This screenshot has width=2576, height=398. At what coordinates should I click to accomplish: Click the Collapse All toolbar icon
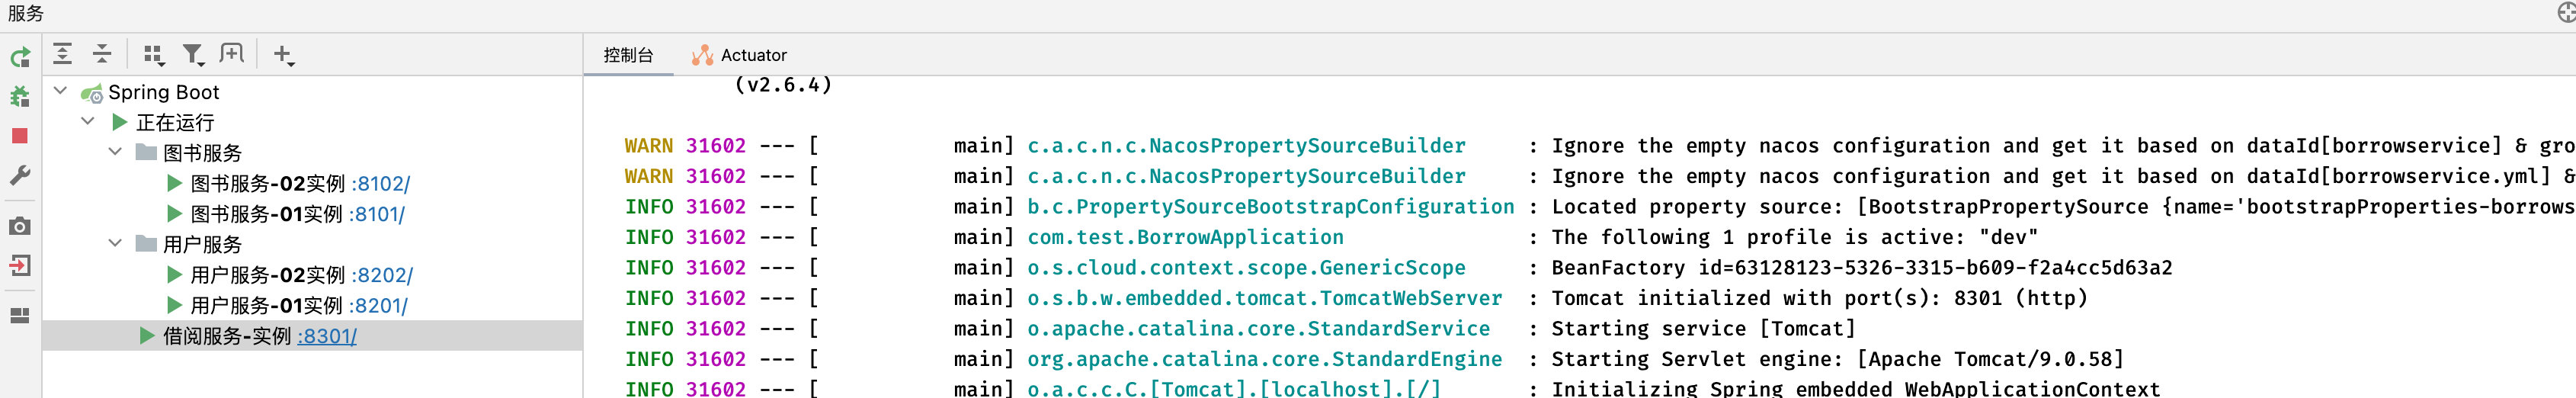coord(102,54)
